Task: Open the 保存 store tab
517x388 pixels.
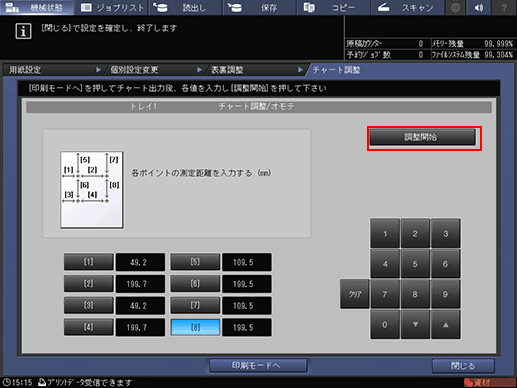Action: point(259,7)
